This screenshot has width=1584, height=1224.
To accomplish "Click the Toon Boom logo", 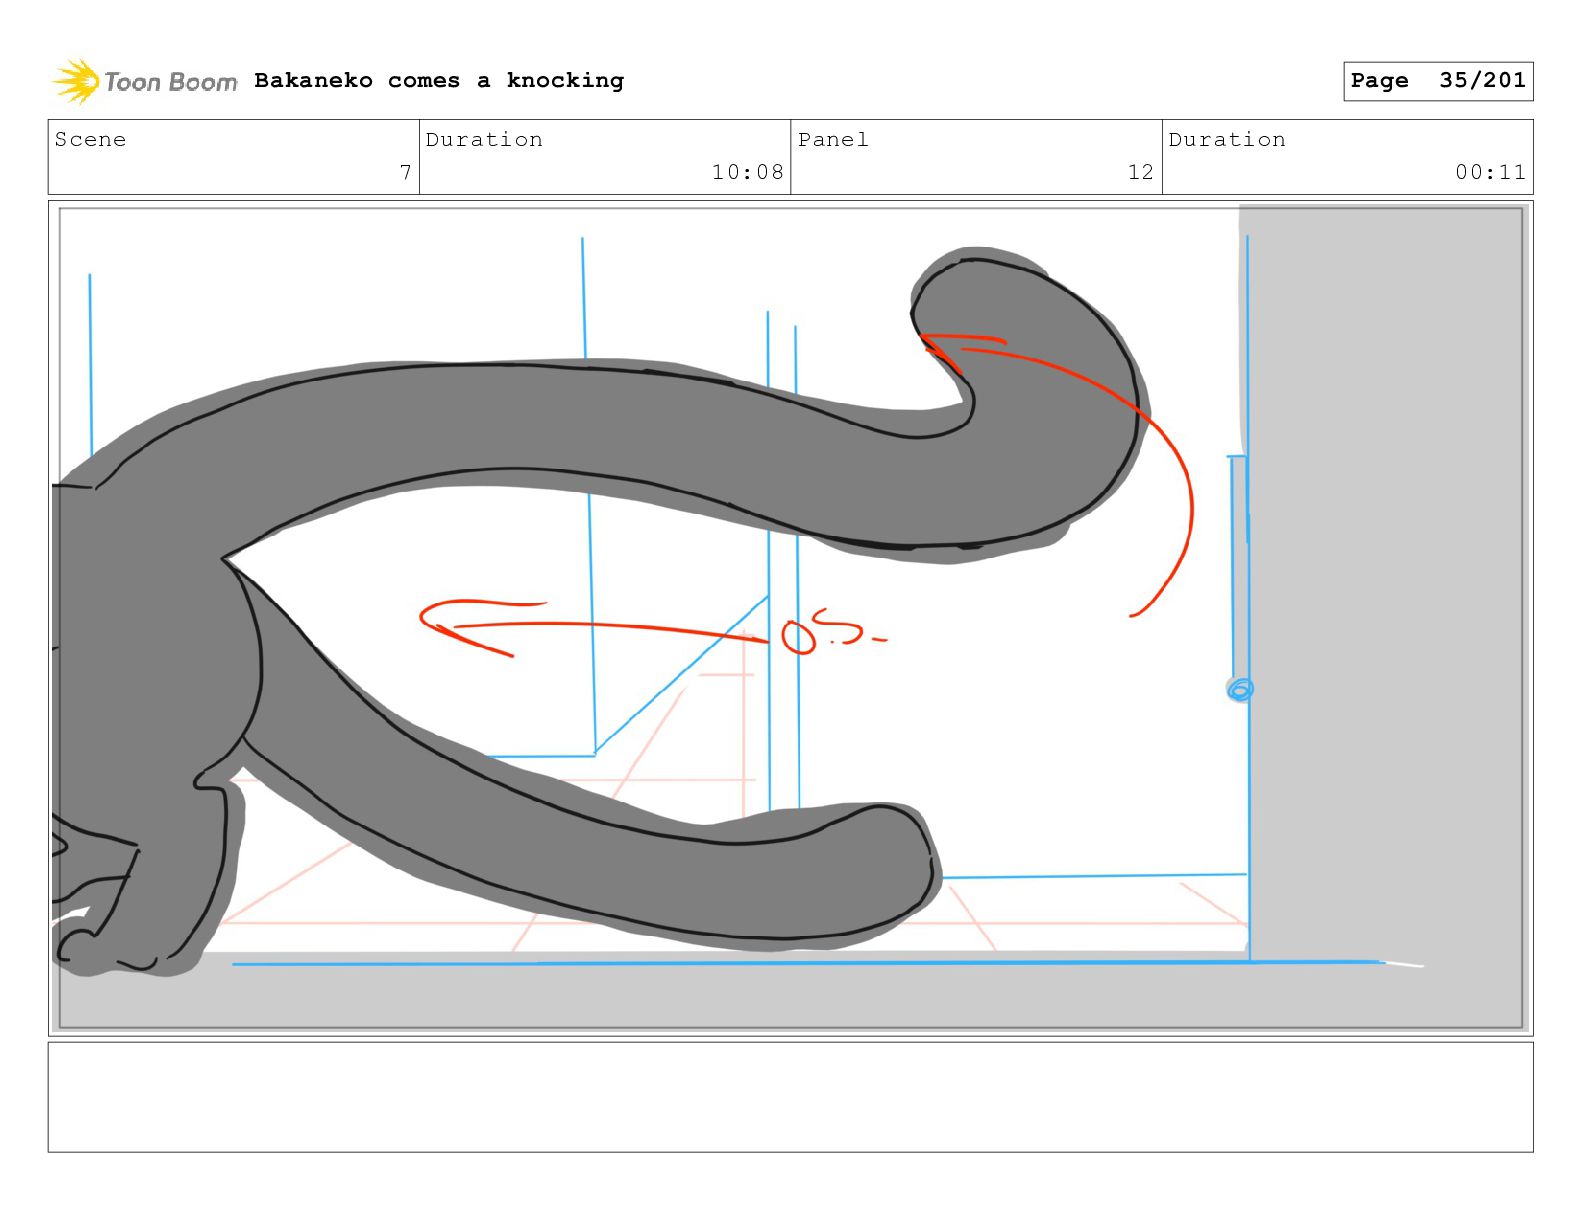I will (x=145, y=81).
